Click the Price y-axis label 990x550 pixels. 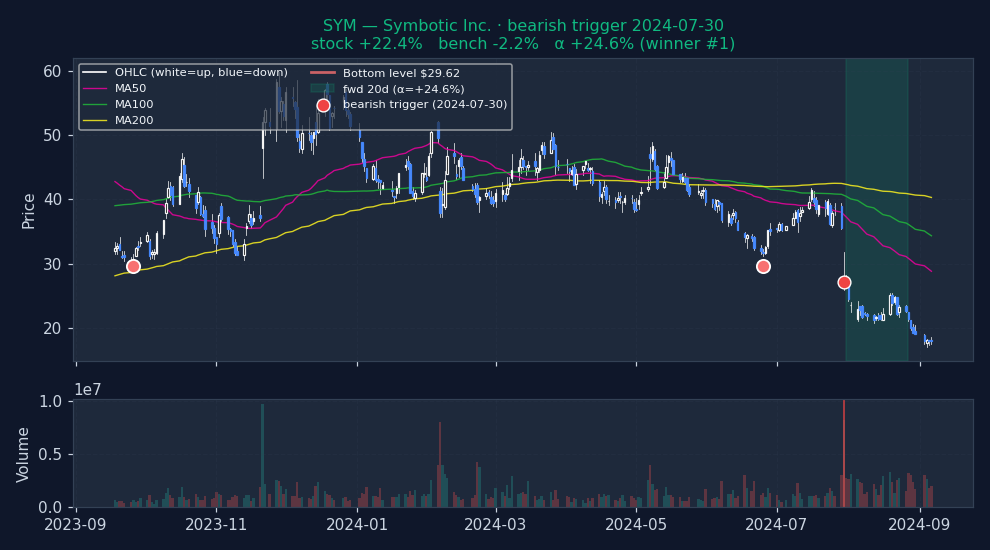(29, 210)
